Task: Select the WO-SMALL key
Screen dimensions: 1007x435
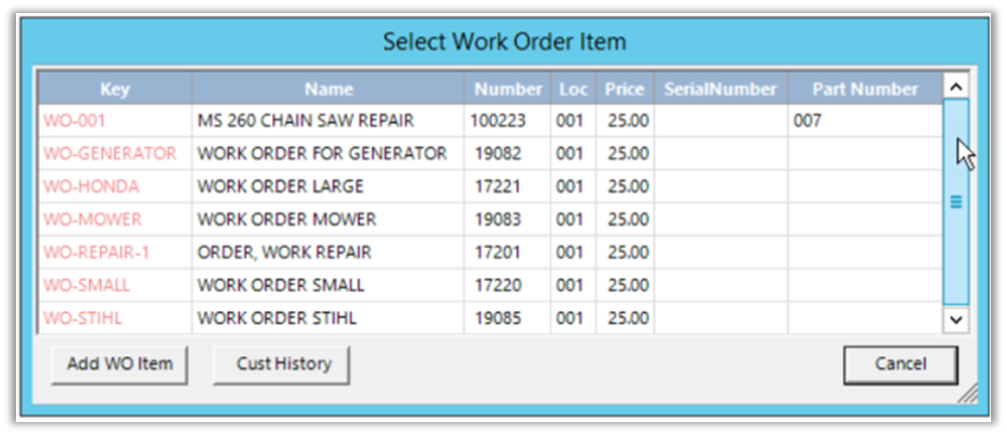Action: 87,286
